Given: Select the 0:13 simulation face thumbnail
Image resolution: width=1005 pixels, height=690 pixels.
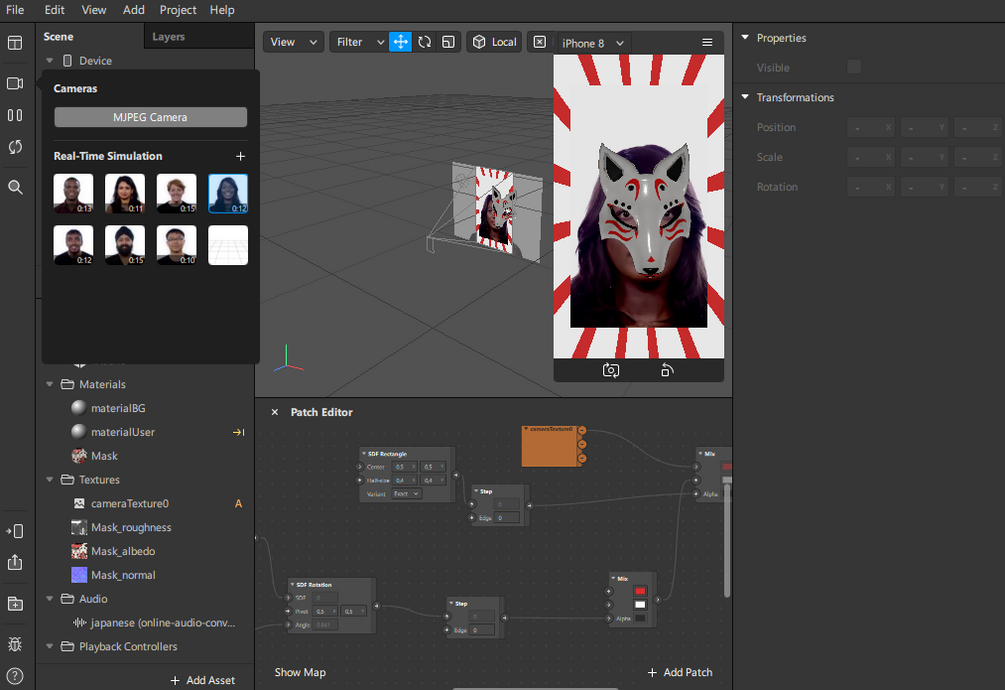Looking at the screenshot, I should (74, 193).
